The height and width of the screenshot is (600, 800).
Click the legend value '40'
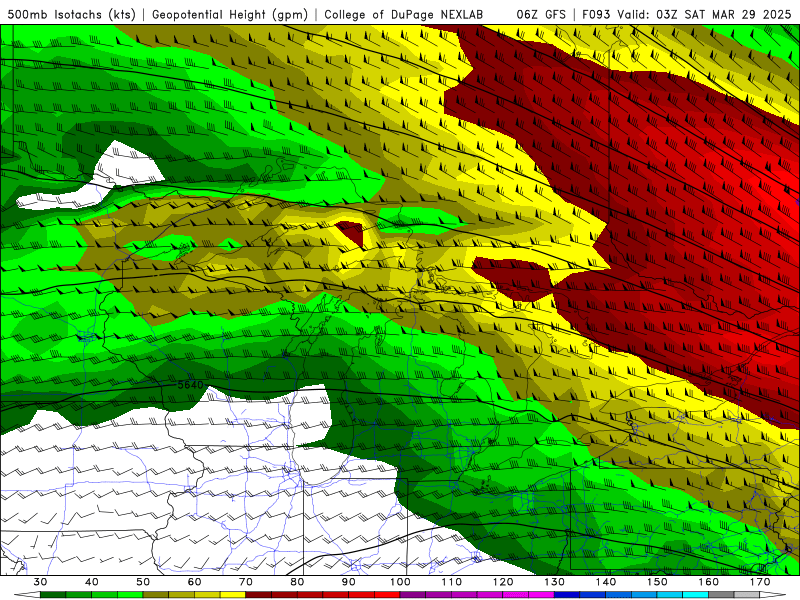point(92,582)
